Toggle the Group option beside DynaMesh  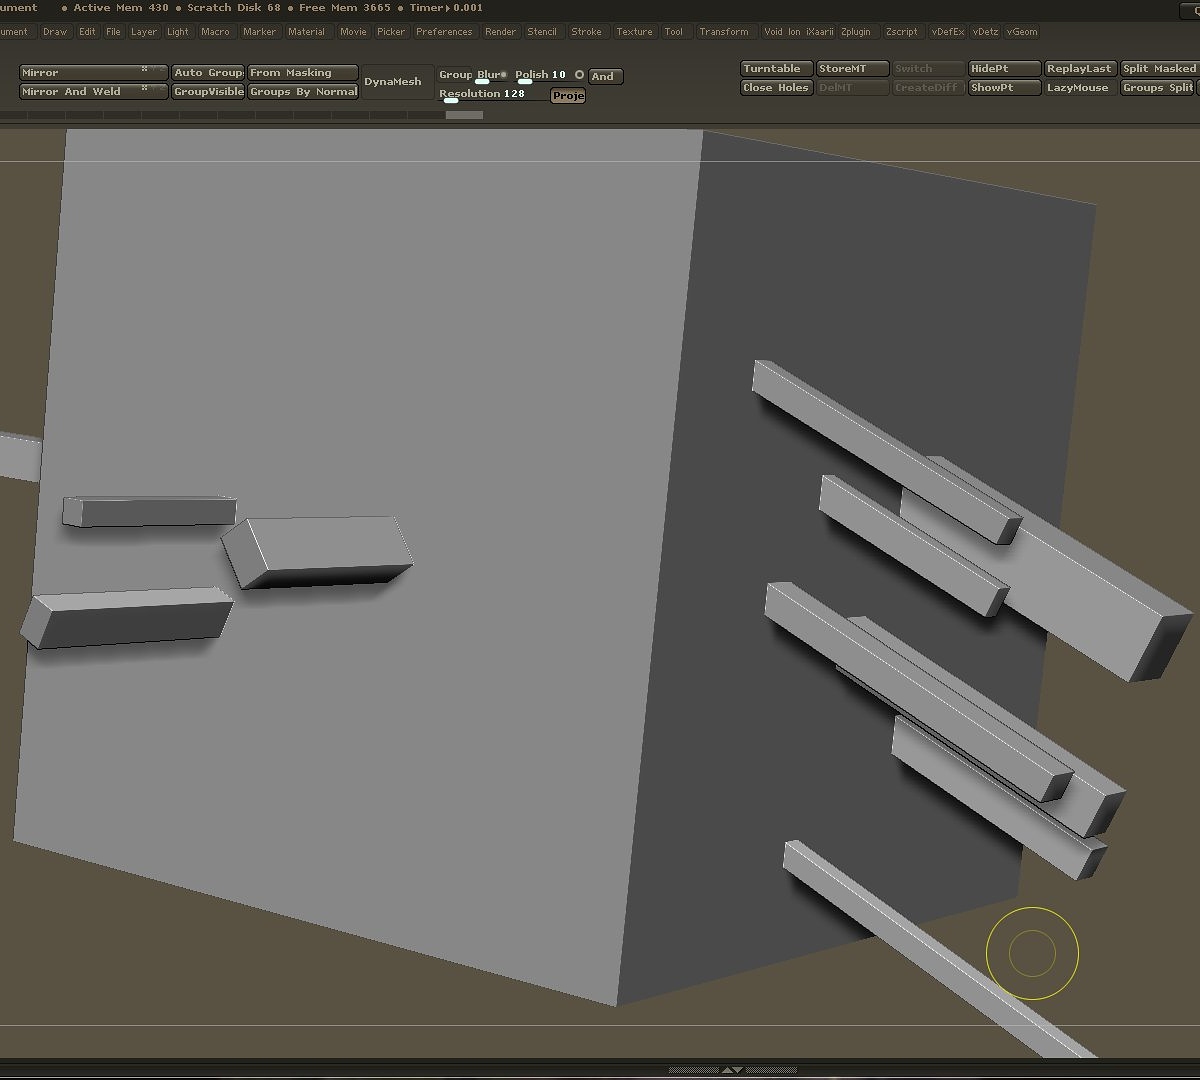point(455,75)
